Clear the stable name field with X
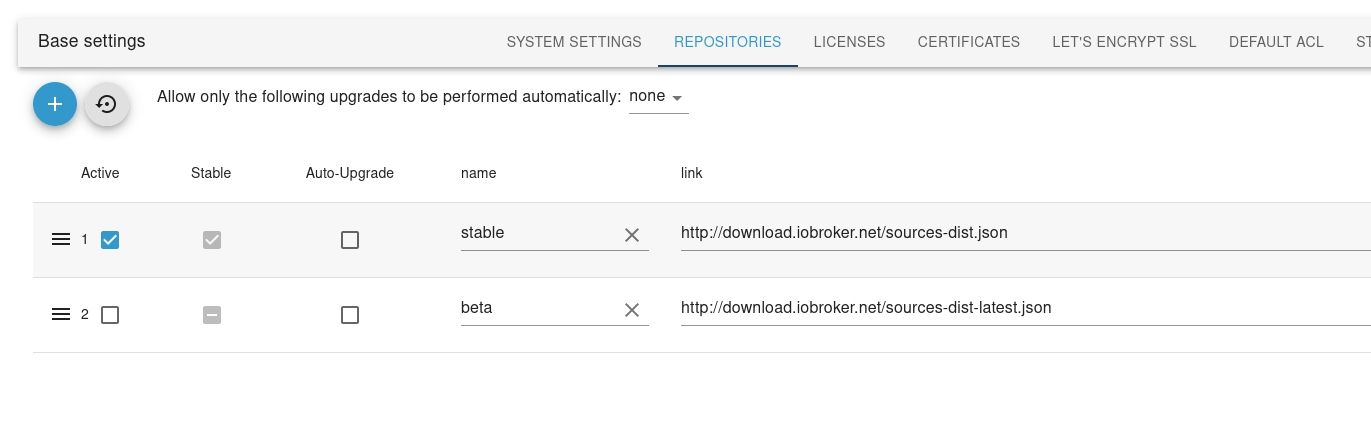This screenshot has width=1371, height=444. (x=632, y=235)
